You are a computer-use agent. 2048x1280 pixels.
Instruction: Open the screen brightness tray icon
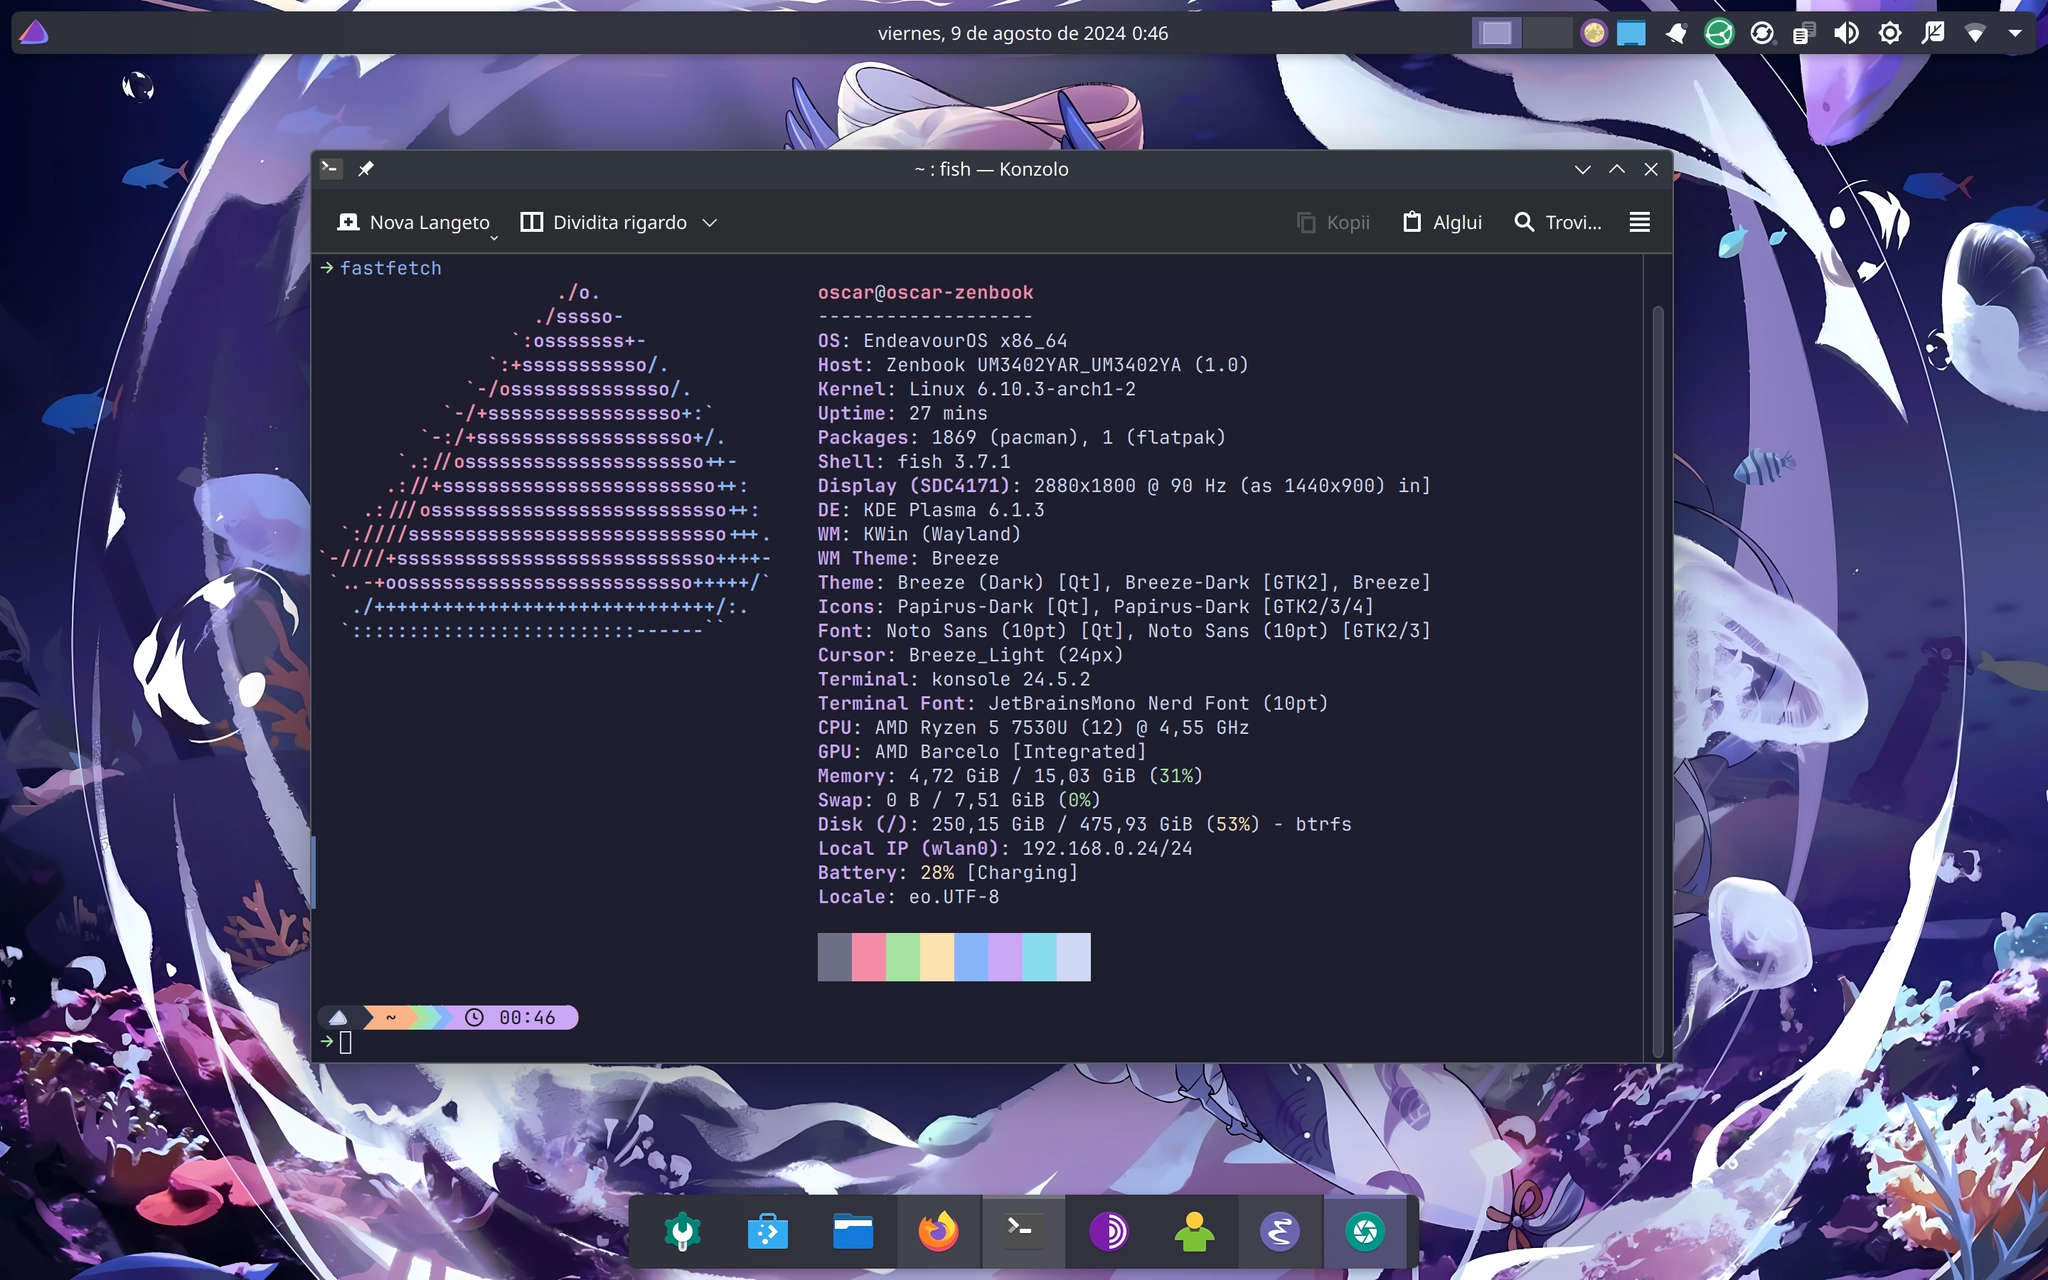click(x=1889, y=33)
